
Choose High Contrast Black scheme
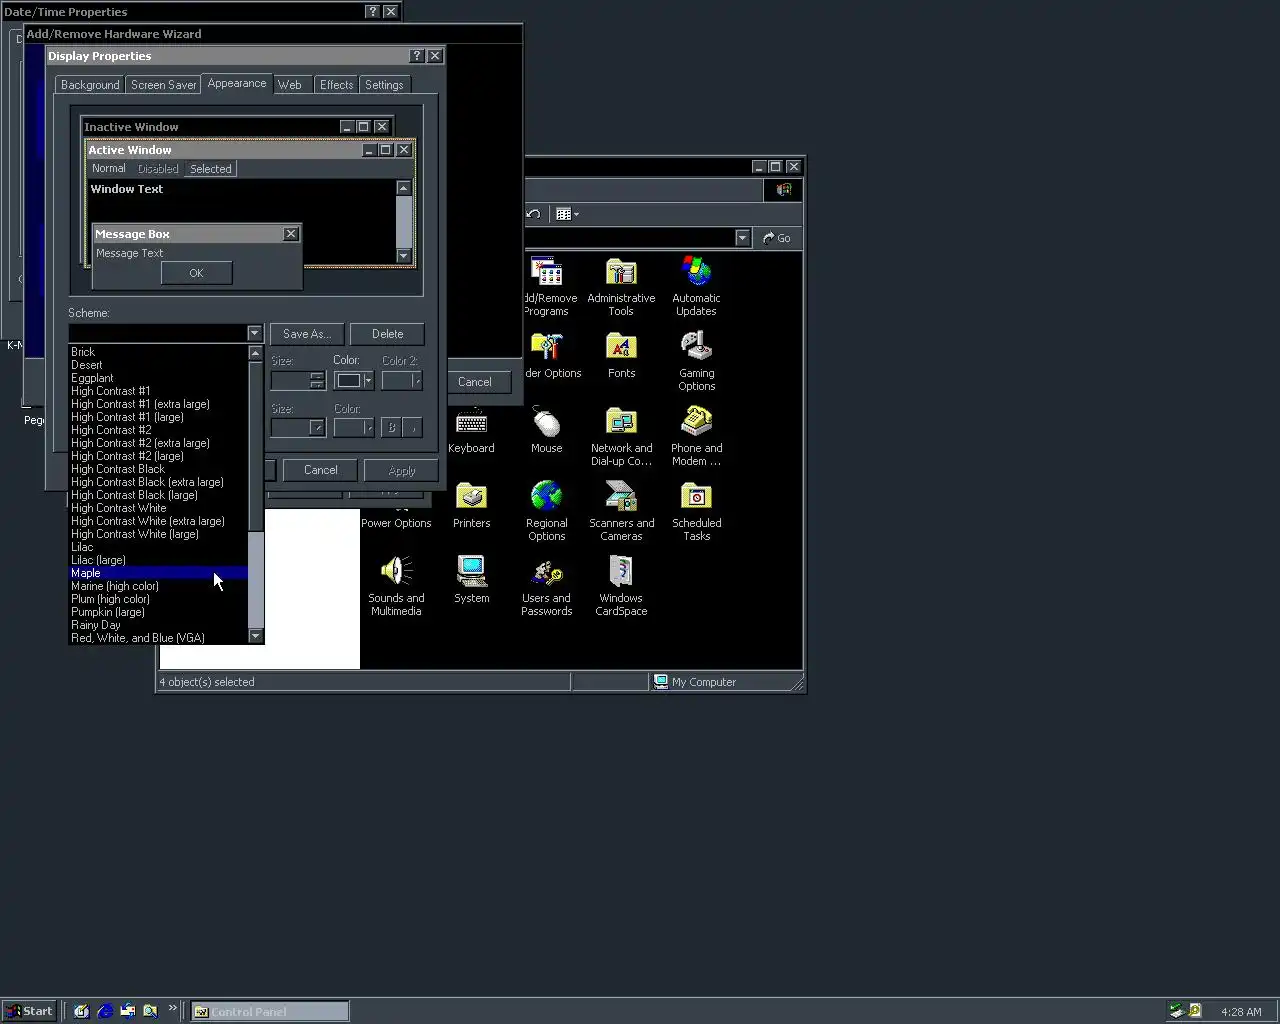click(x=158, y=469)
